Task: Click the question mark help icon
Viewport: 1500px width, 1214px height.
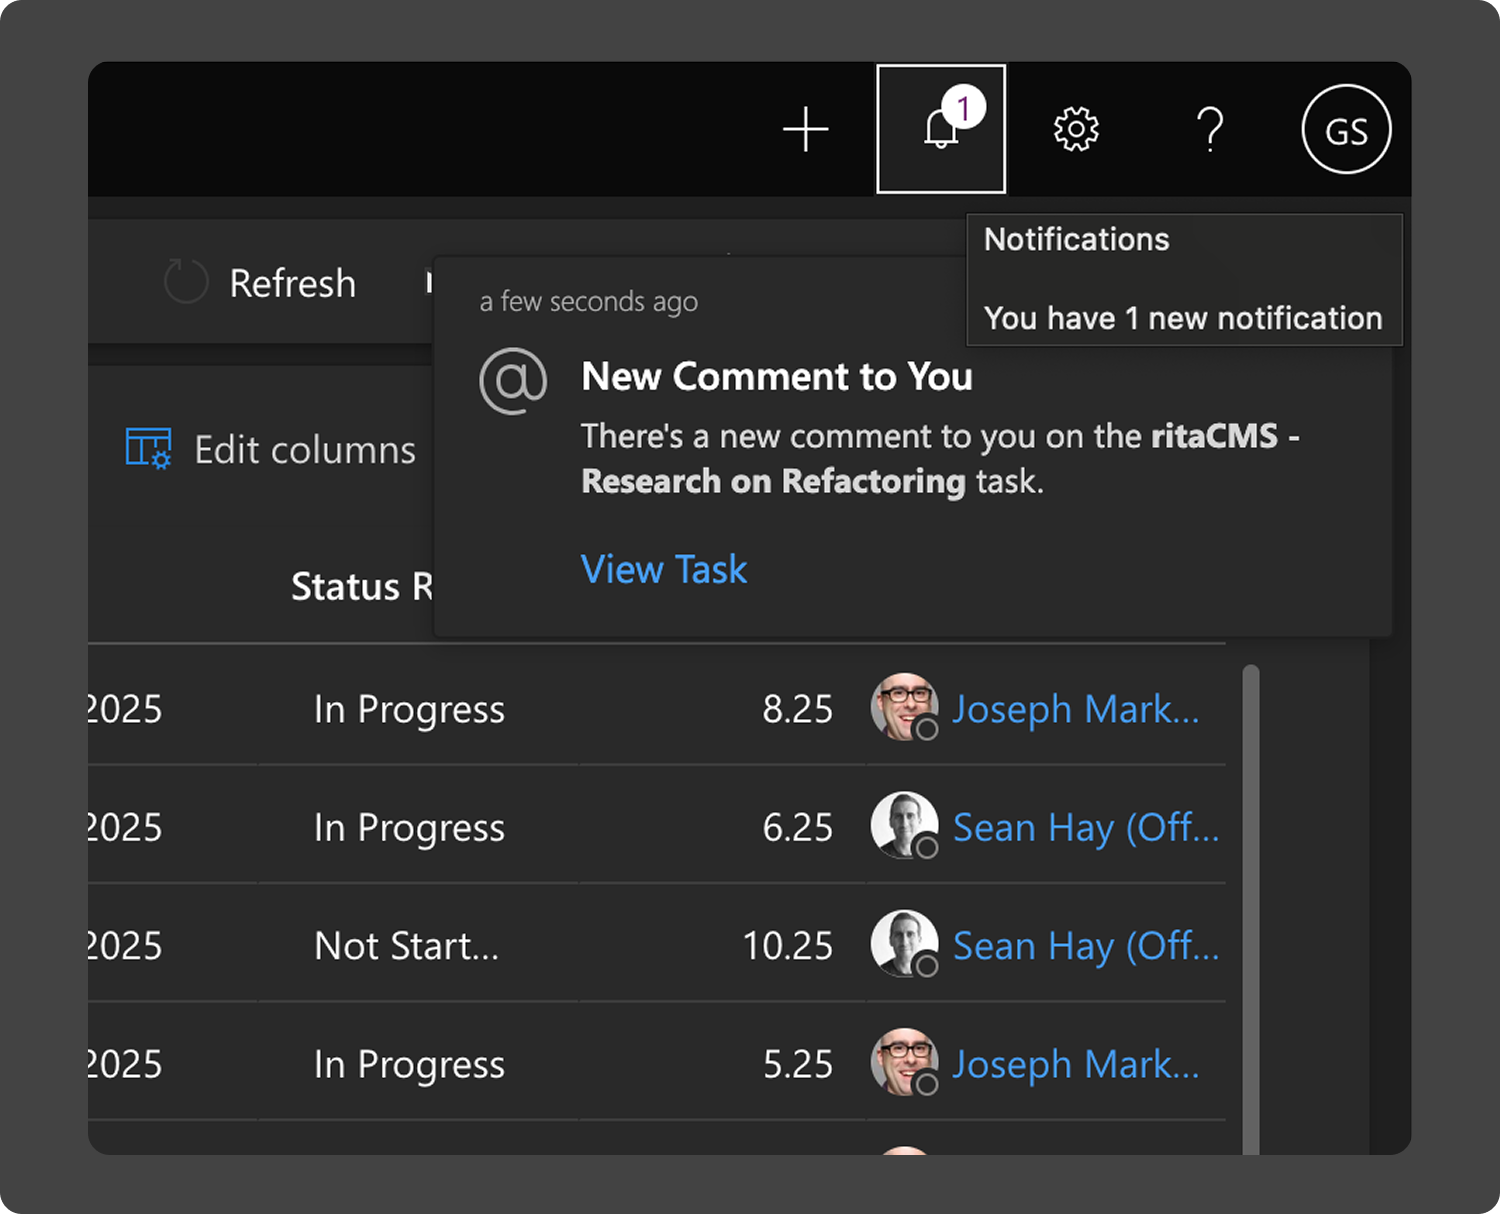Action: tap(1210, 130)
